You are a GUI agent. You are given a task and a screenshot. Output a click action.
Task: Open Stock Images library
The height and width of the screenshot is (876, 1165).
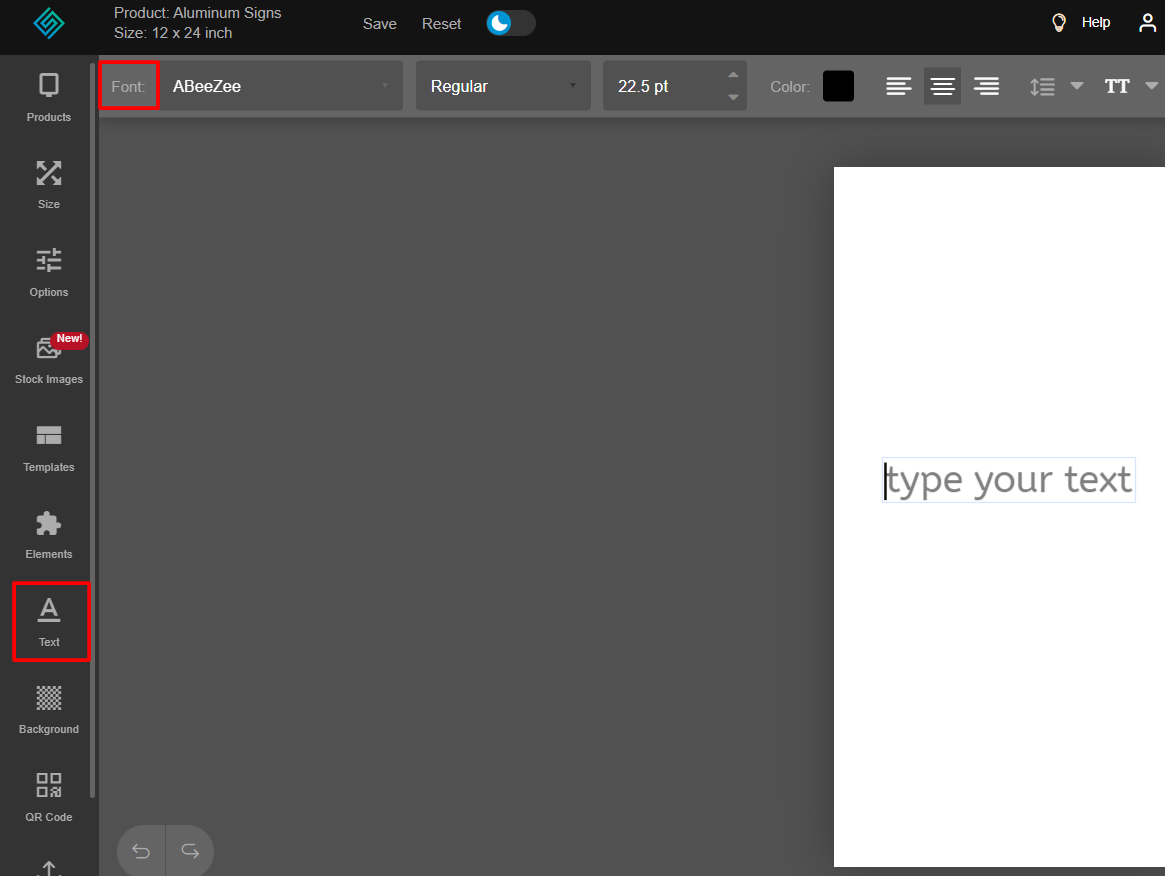[48, 359]
